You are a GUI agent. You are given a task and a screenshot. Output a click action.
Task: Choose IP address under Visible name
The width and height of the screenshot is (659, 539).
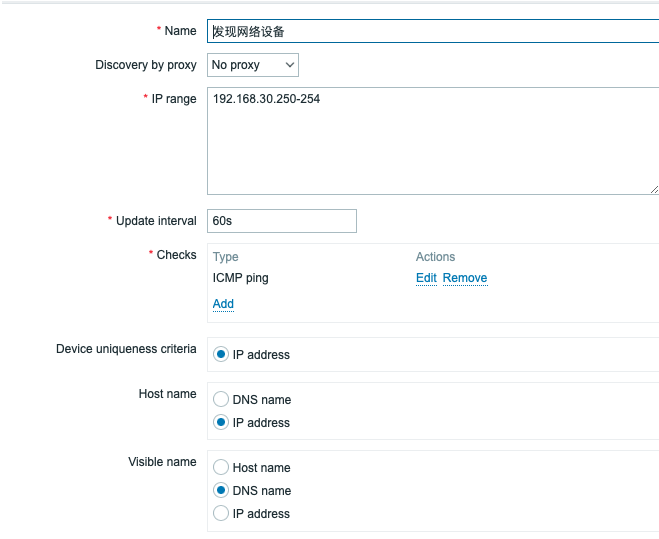pos(221,514)
